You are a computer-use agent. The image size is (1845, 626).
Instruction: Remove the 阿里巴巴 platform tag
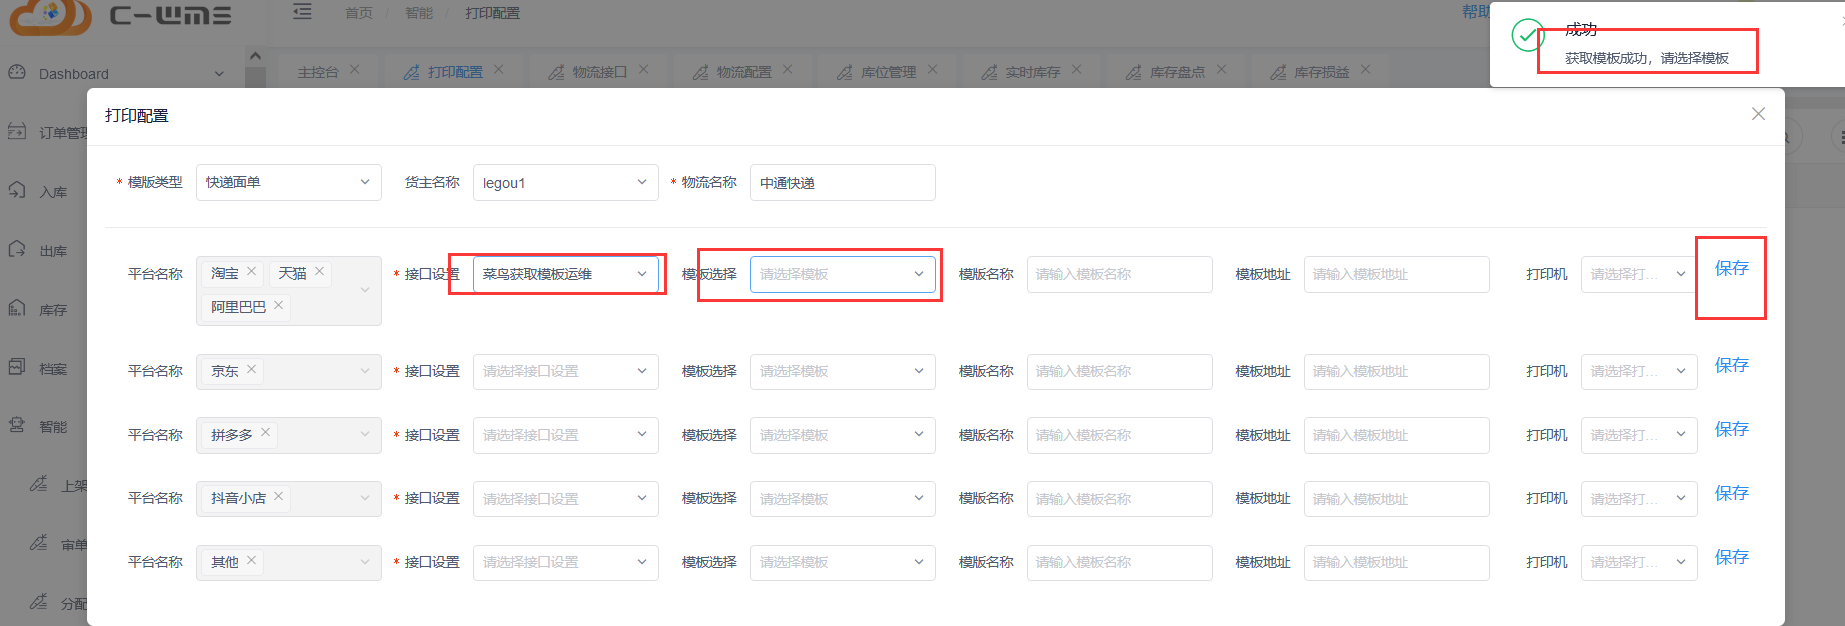(x=279, y=305)
